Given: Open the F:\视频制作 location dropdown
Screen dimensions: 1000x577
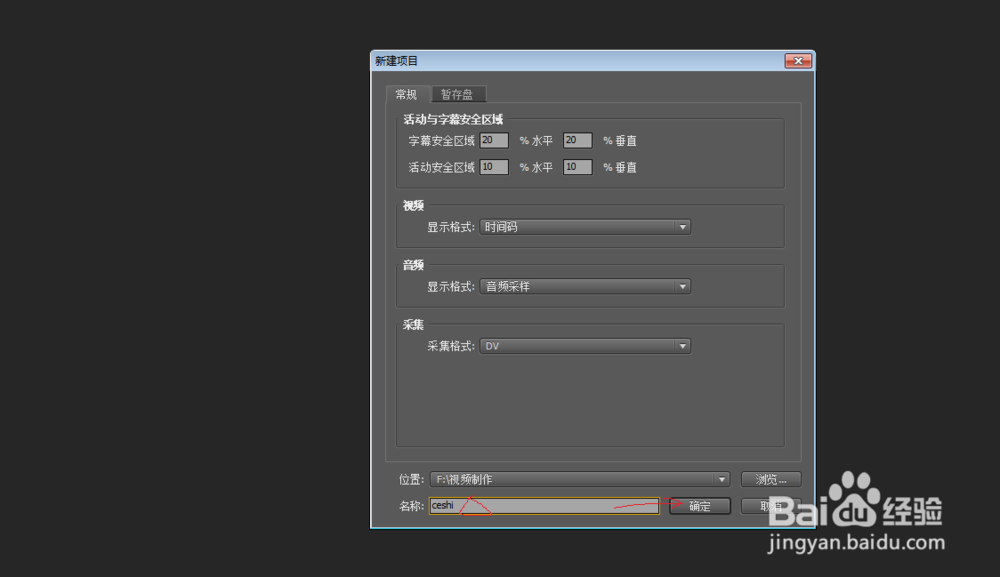Looking at the screenshot, I should 580,479.
